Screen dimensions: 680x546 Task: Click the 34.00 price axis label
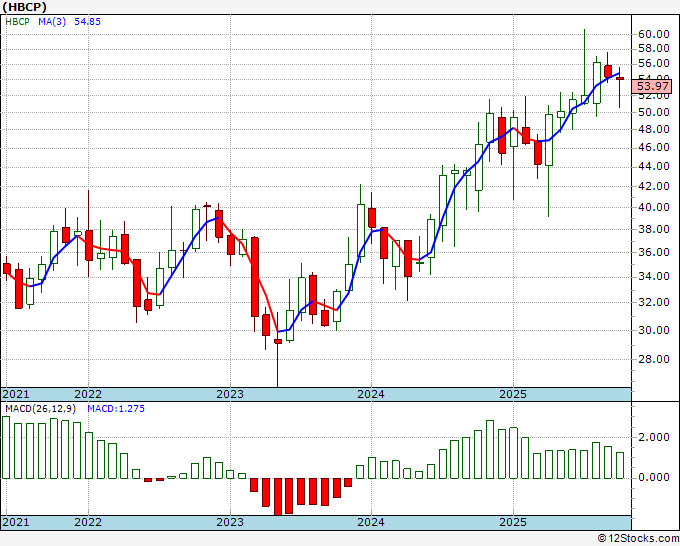coord(654,276)
